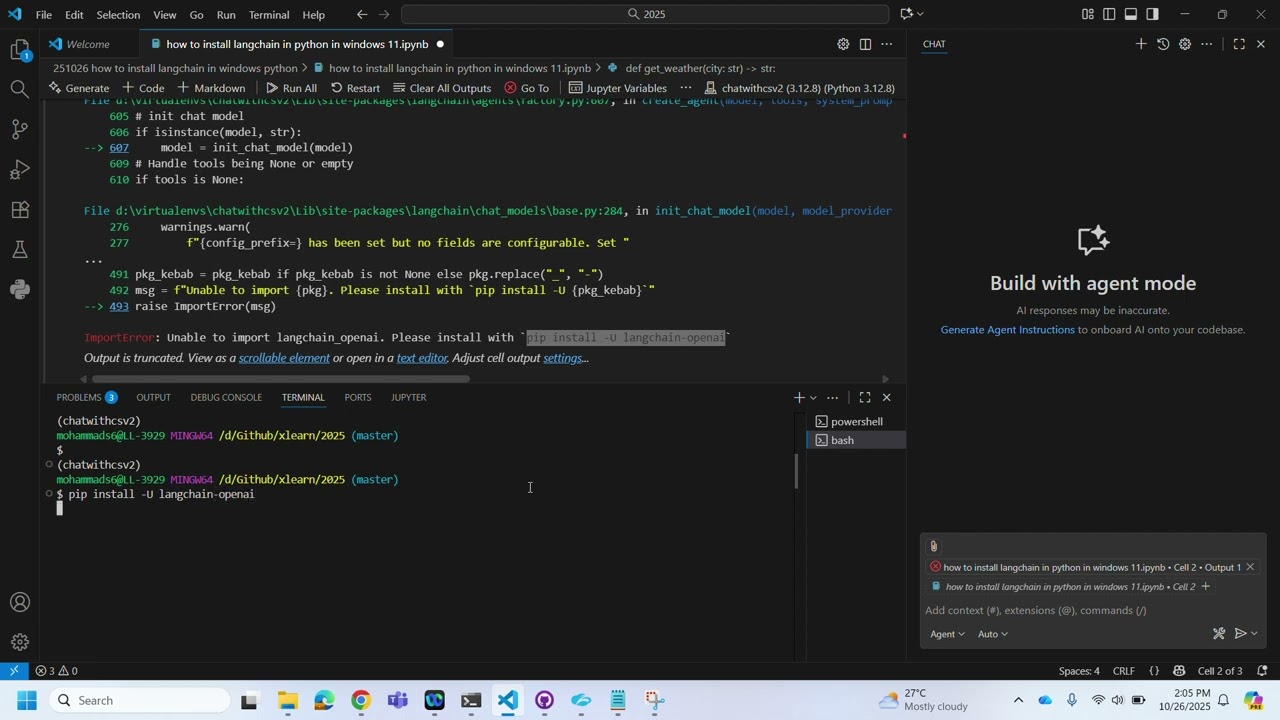Toggle bottom Panel visibility
This screenshot has height=720, width=1280.
point(1131,14)
